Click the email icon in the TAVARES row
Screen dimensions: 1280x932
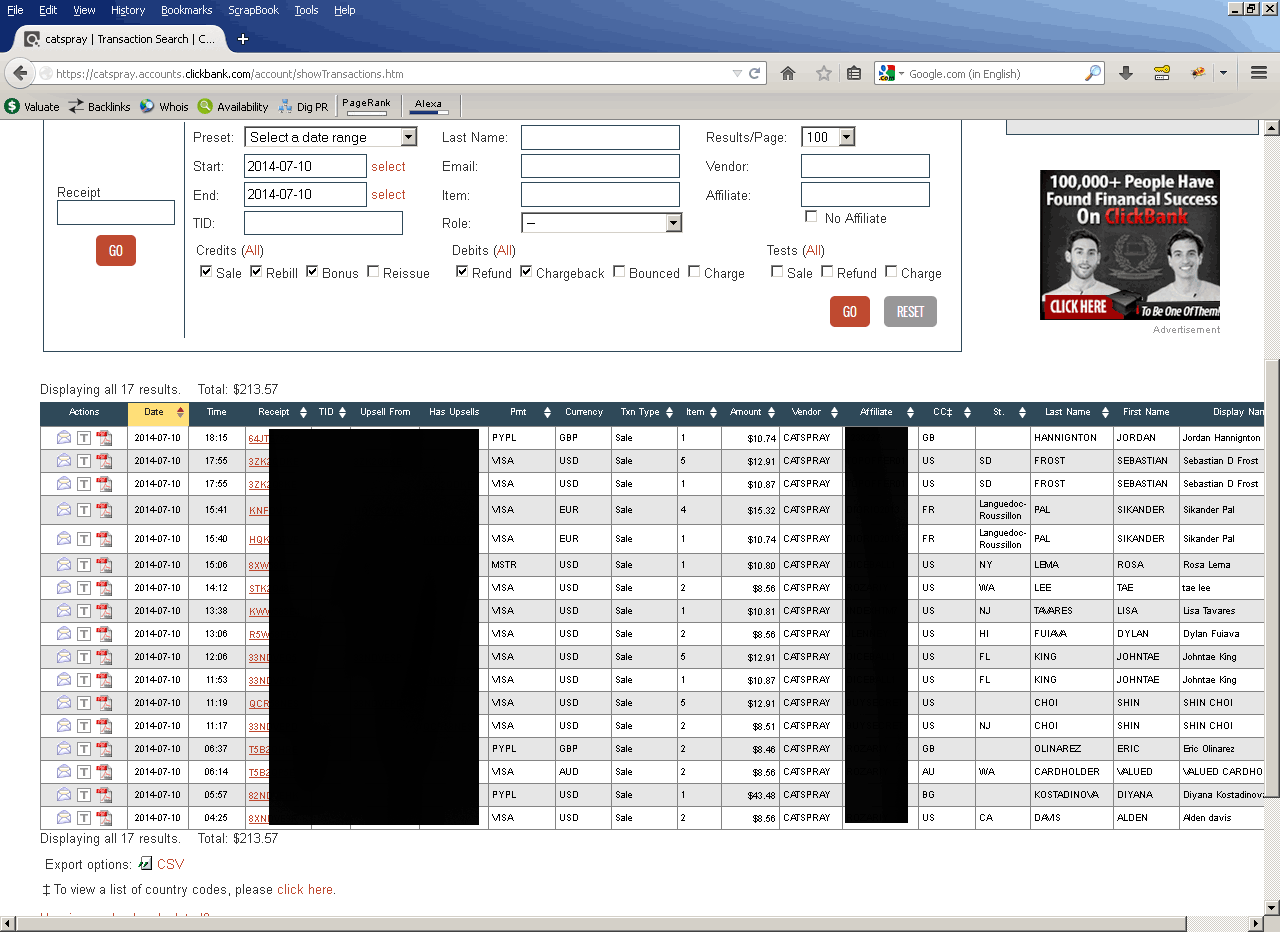click(64, 610)
